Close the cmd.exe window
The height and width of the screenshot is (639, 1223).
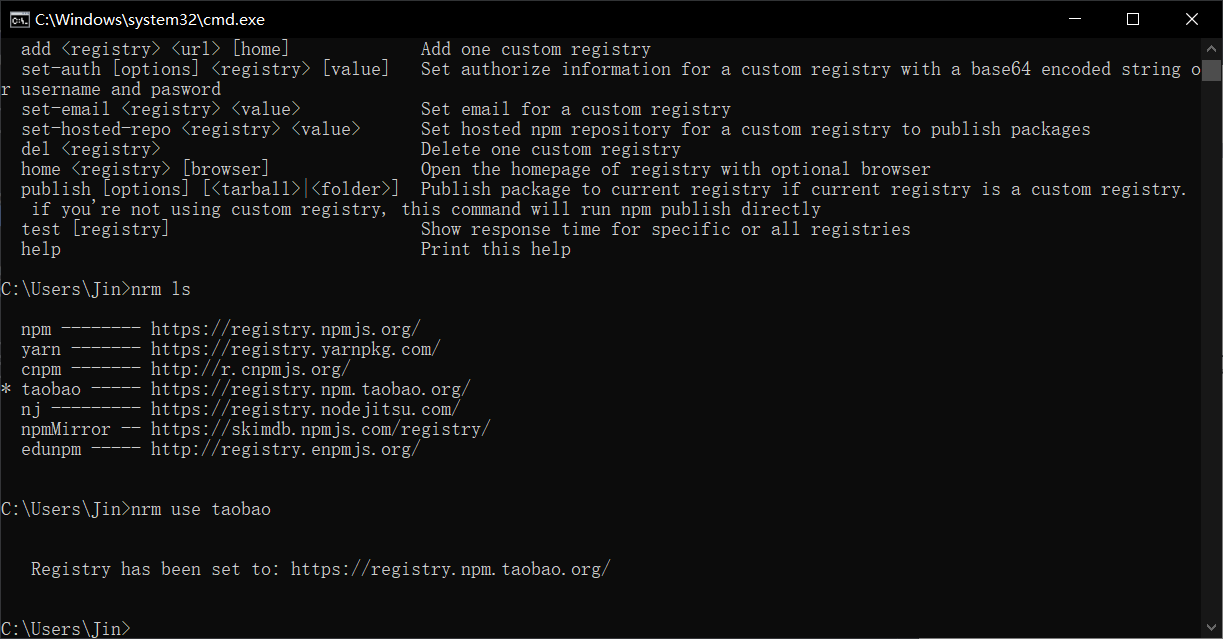(1191, 19)
